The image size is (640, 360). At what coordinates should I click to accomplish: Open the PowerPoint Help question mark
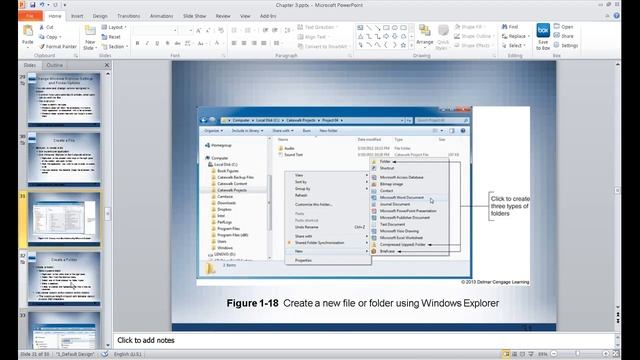pos(616,16)
